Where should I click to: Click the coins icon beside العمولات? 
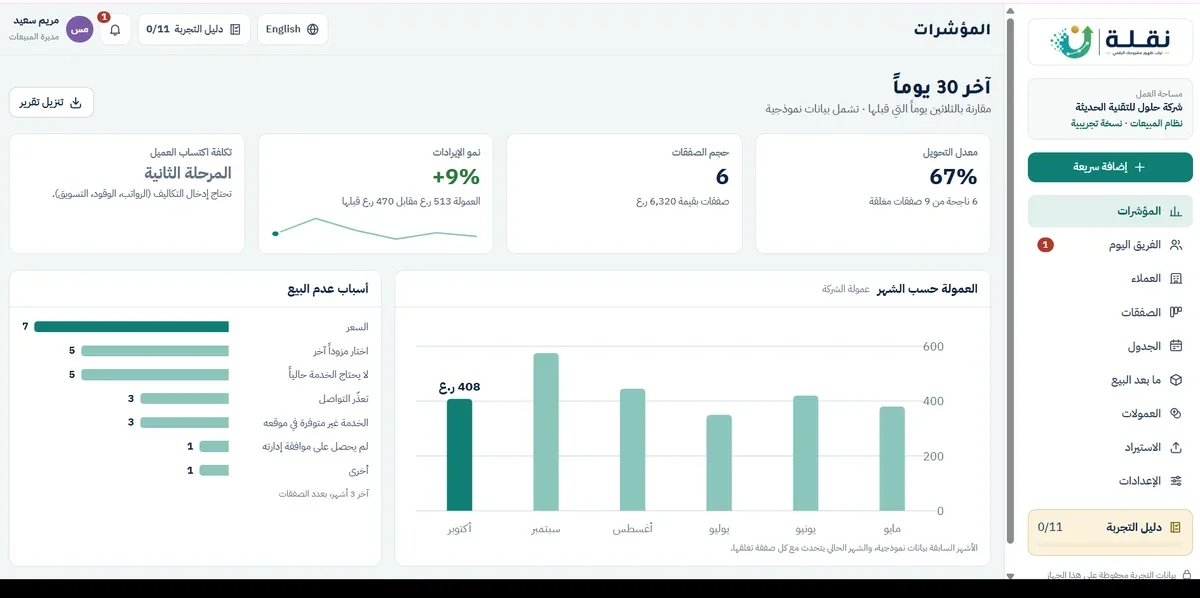click(x=1176, y=413)
